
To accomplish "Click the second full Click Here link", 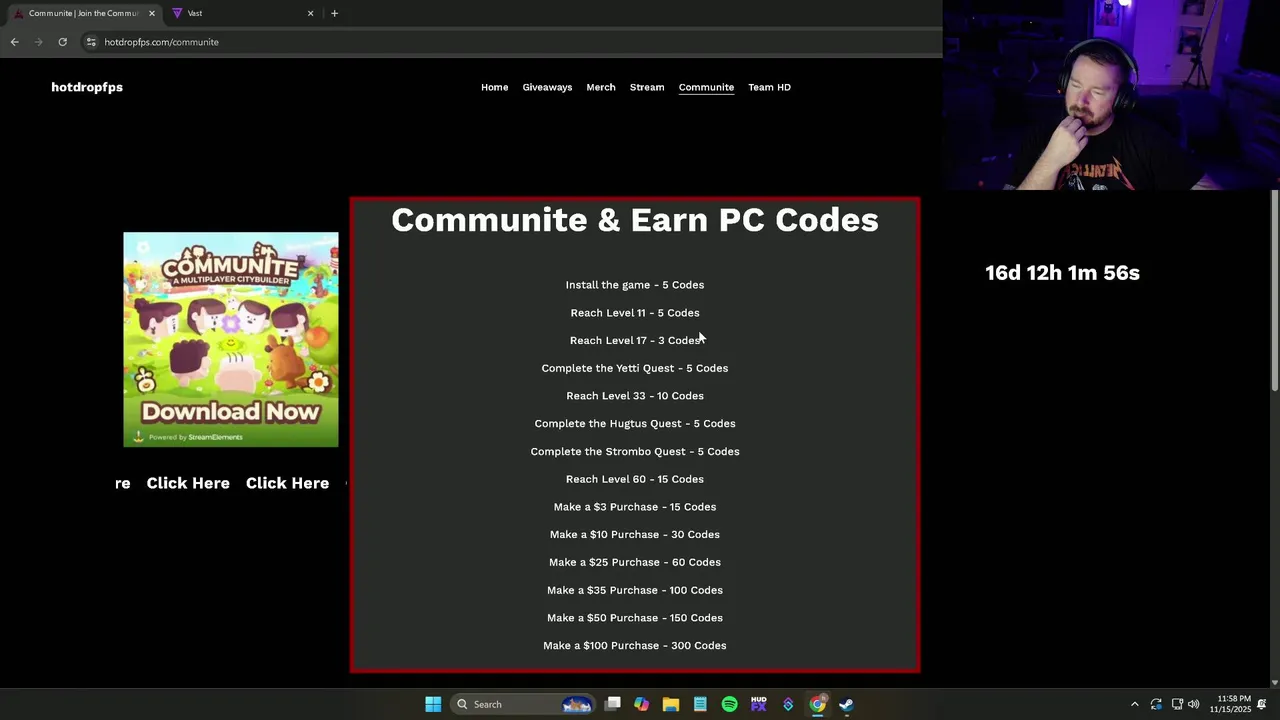I will (x=287, y=483).
